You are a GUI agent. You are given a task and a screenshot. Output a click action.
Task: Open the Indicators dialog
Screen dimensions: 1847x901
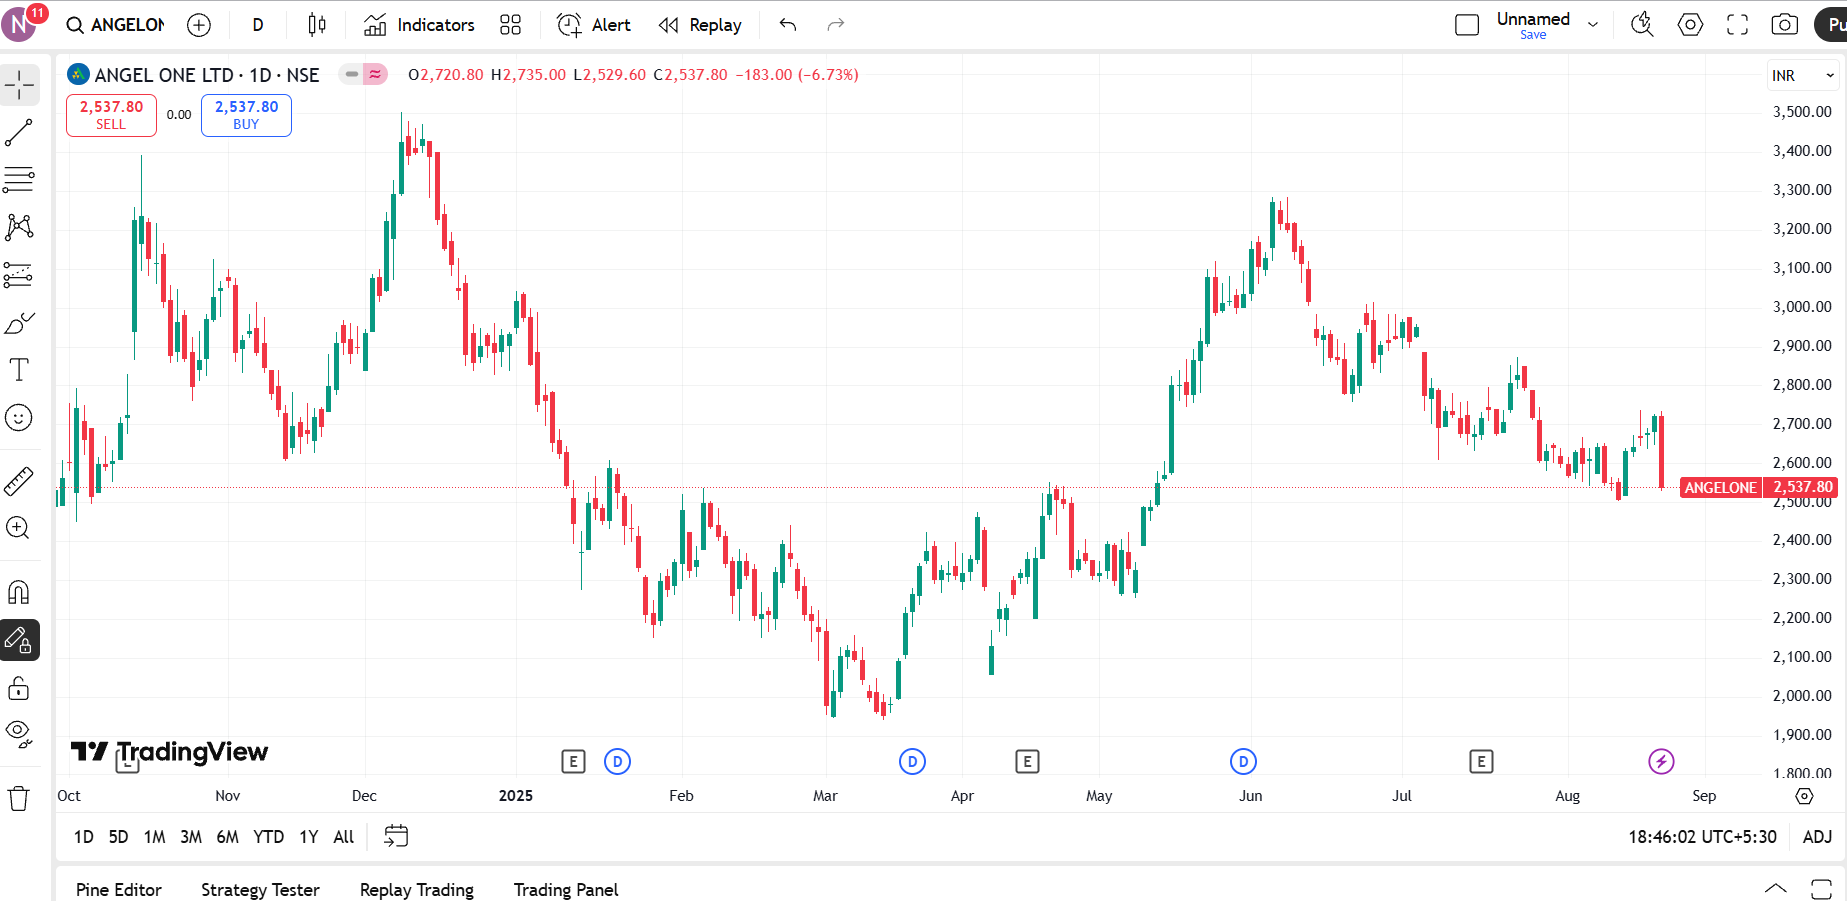(x=420, y=25)
